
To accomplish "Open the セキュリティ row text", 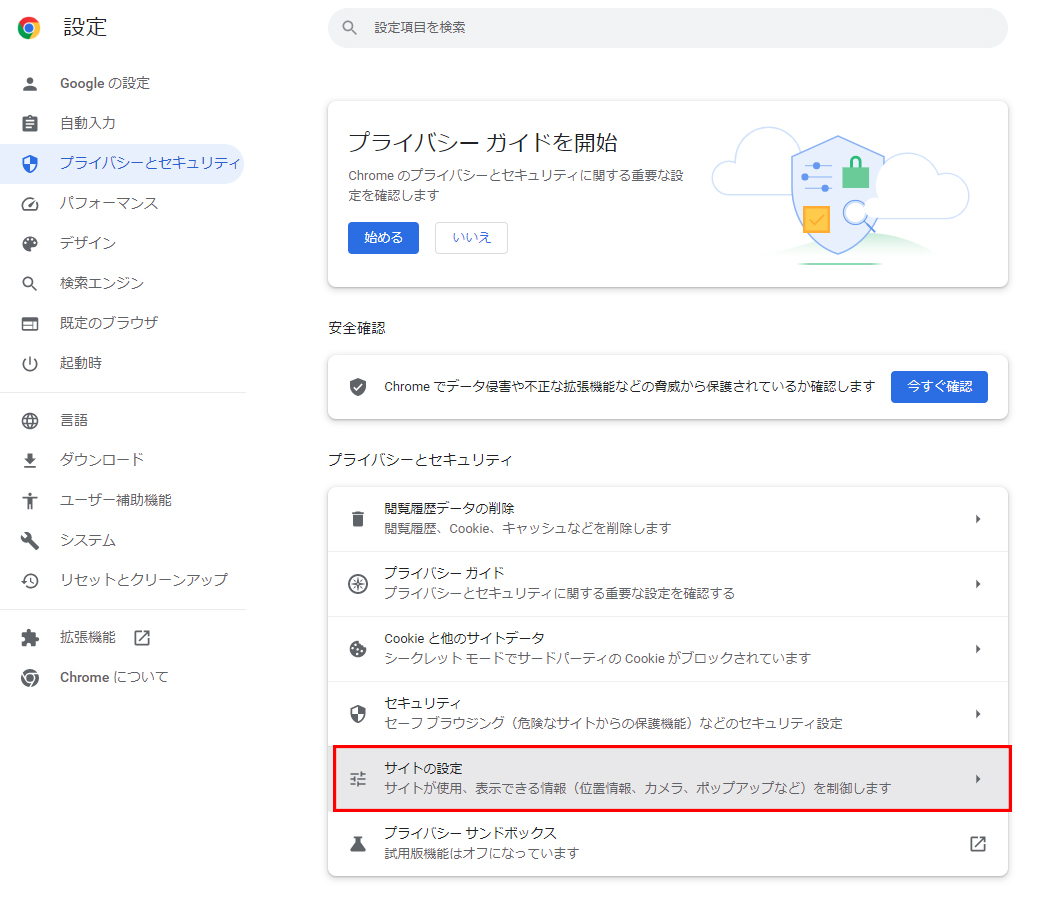I will 613,714.
